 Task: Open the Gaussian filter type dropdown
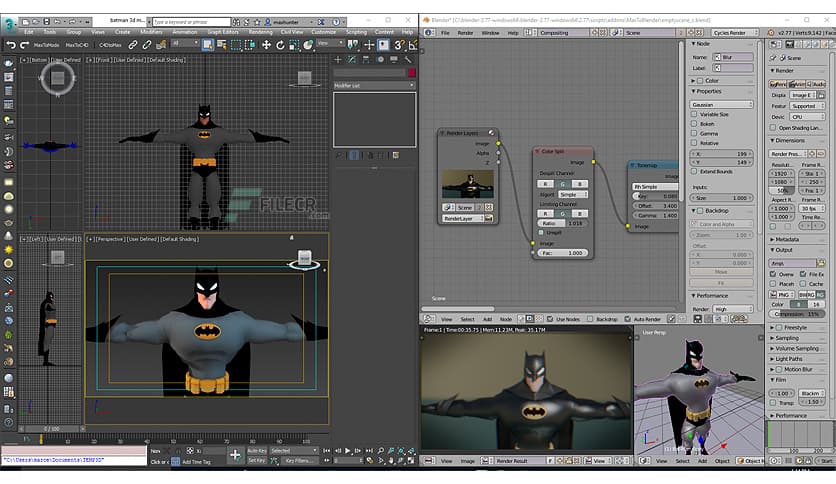(722, 104)
